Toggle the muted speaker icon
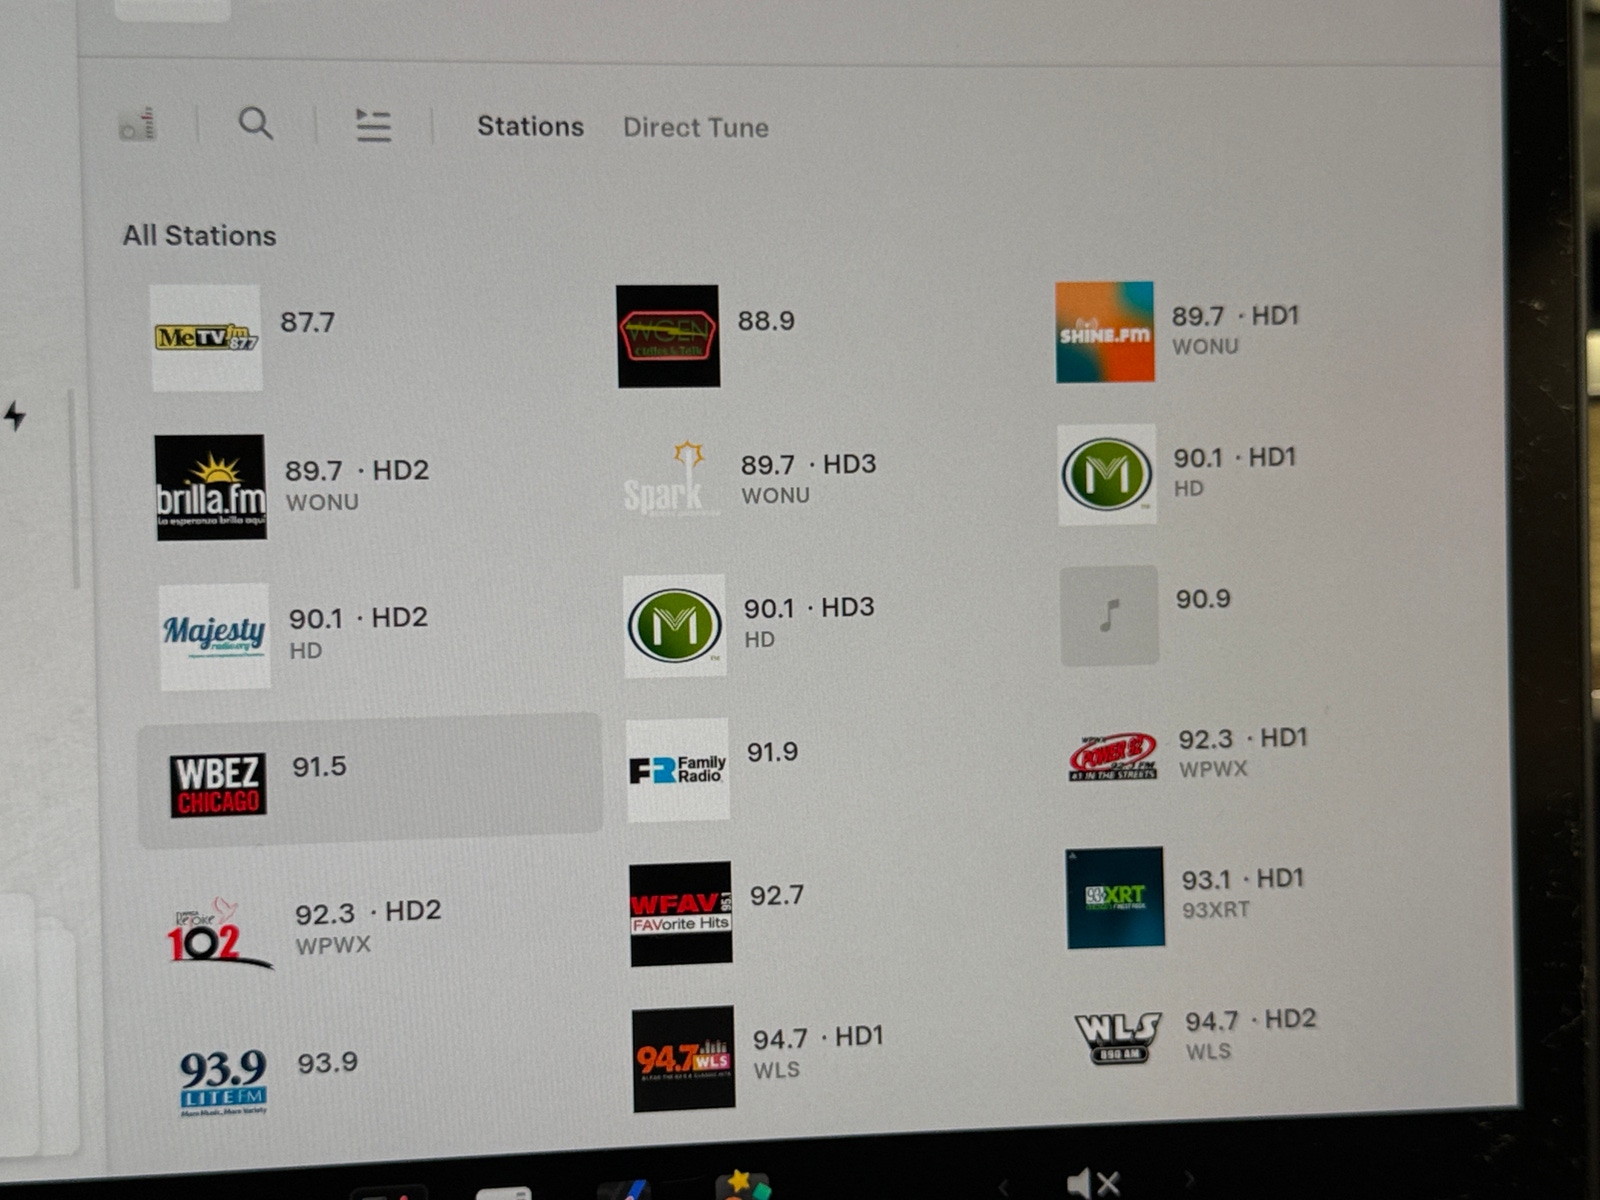 point(1092,1184)
